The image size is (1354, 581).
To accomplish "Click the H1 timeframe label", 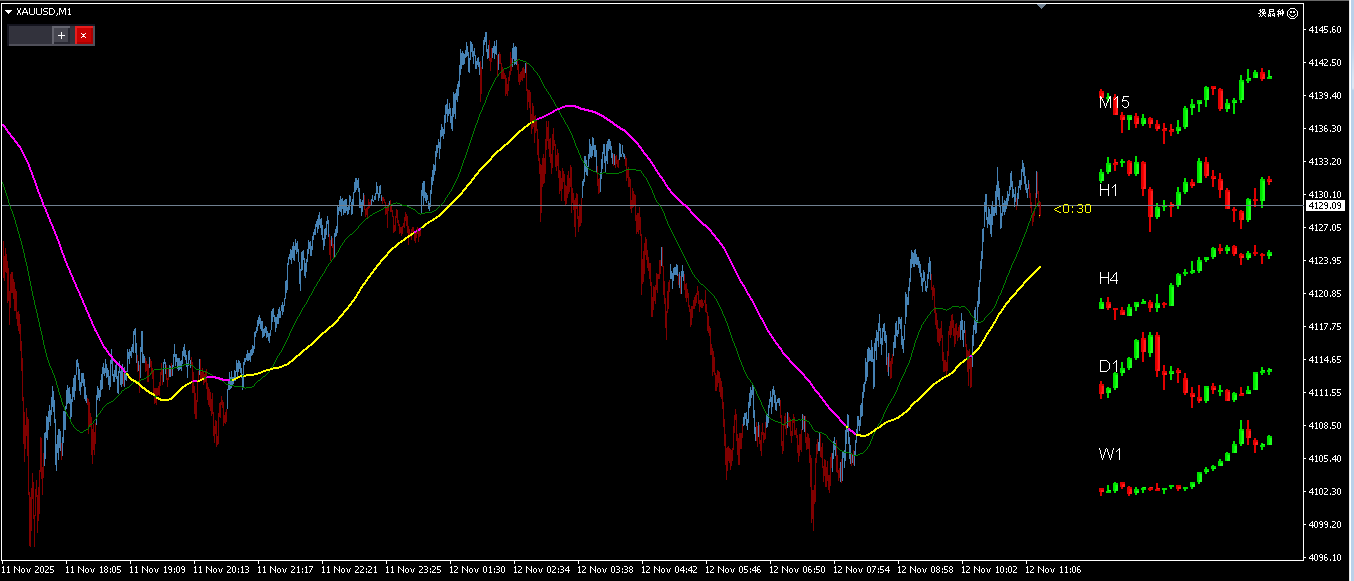I will (1108, 190).
